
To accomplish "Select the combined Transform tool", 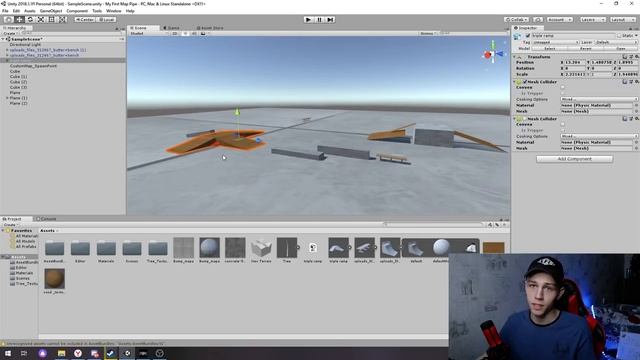I will [62, 20].
